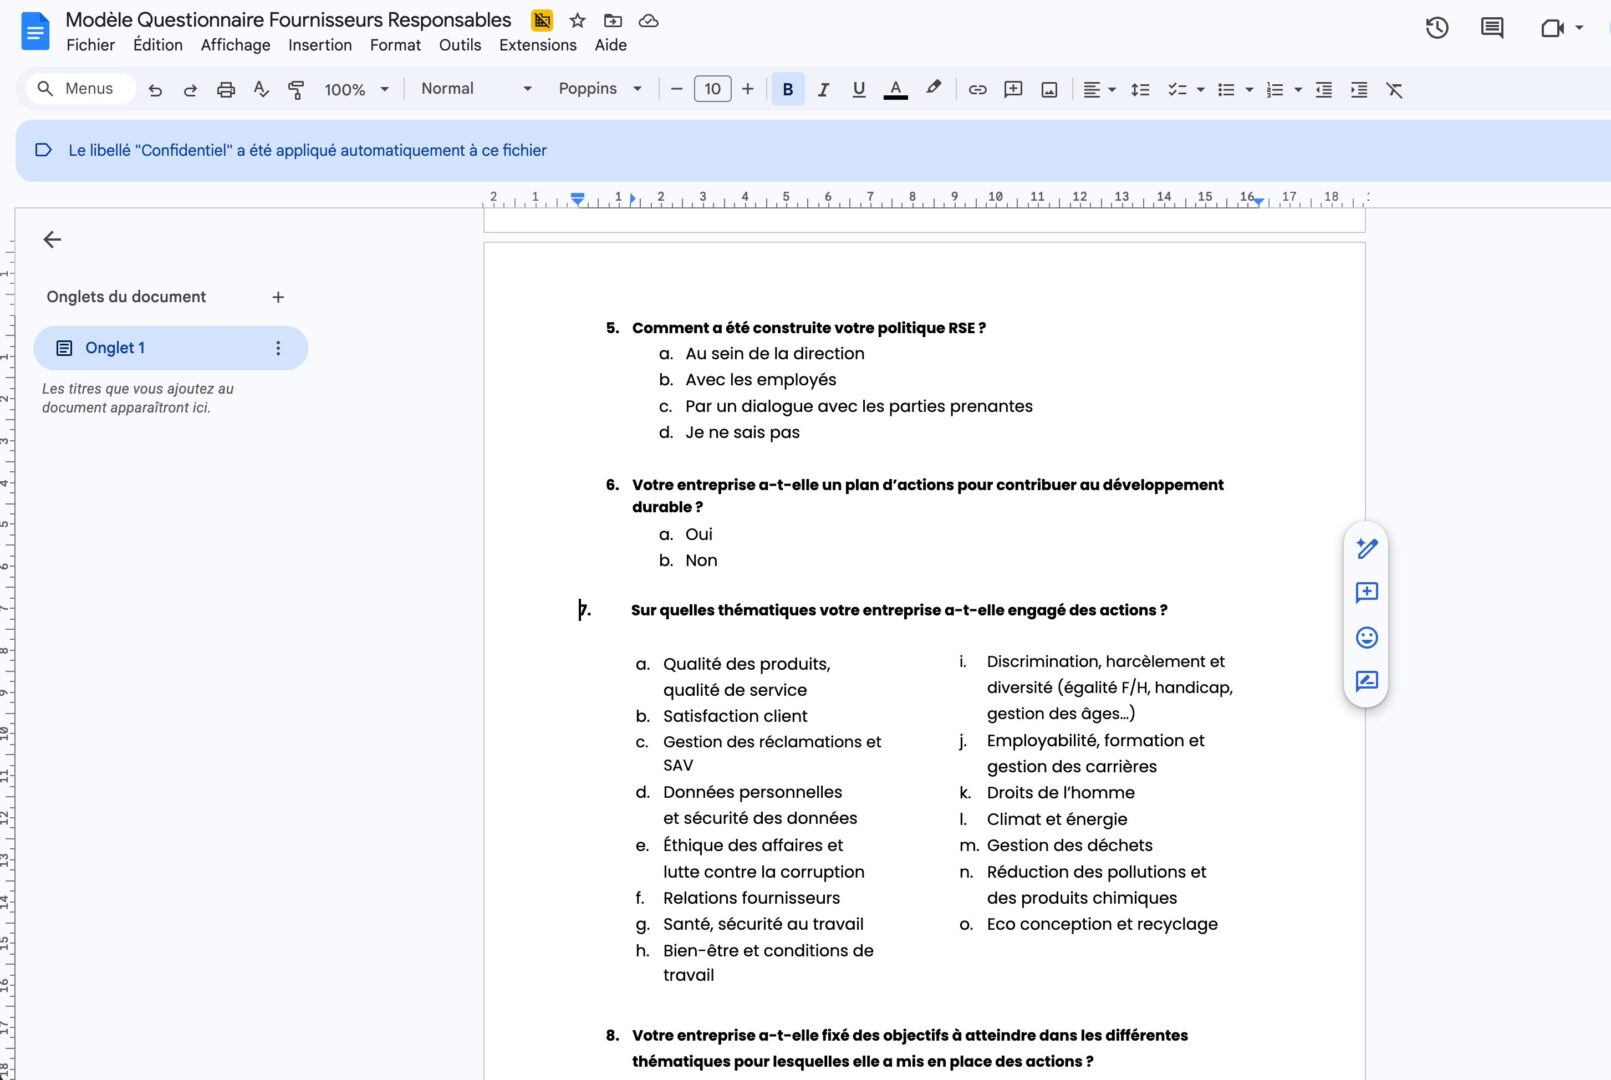Add a comment from toolbar

click(1013, 89)
